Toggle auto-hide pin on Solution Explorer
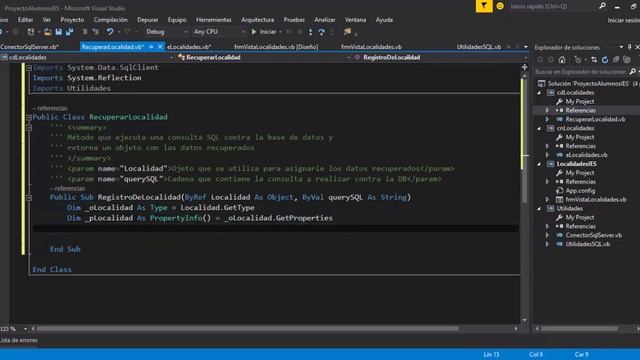640x360 pixels. coord(629,47)
